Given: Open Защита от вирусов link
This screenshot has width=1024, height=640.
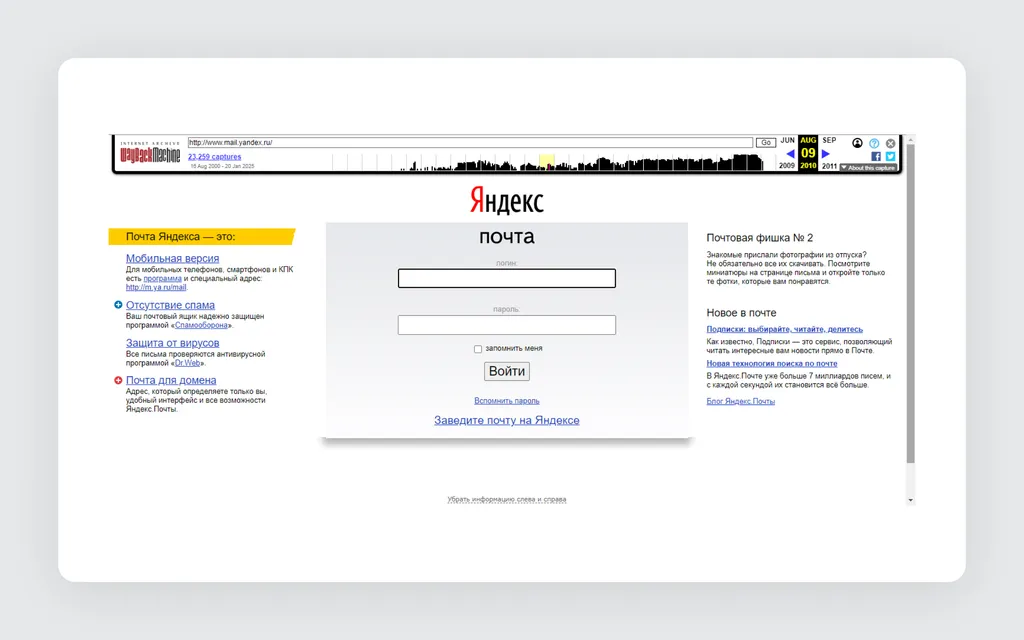Looking at the screenshot, I should 172,343.
